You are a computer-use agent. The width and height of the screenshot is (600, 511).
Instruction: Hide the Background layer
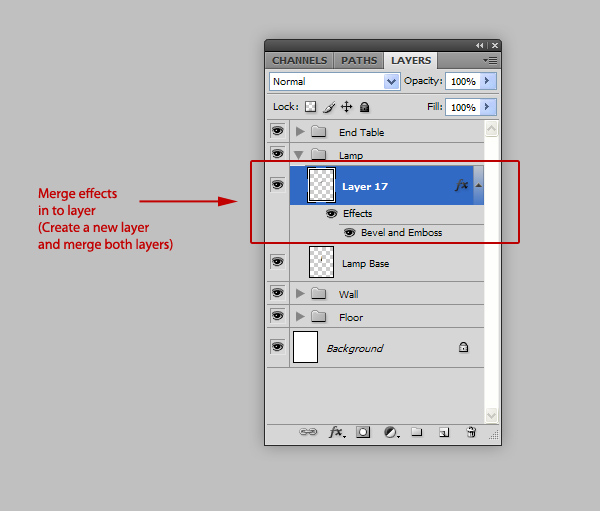coord(277,346)
